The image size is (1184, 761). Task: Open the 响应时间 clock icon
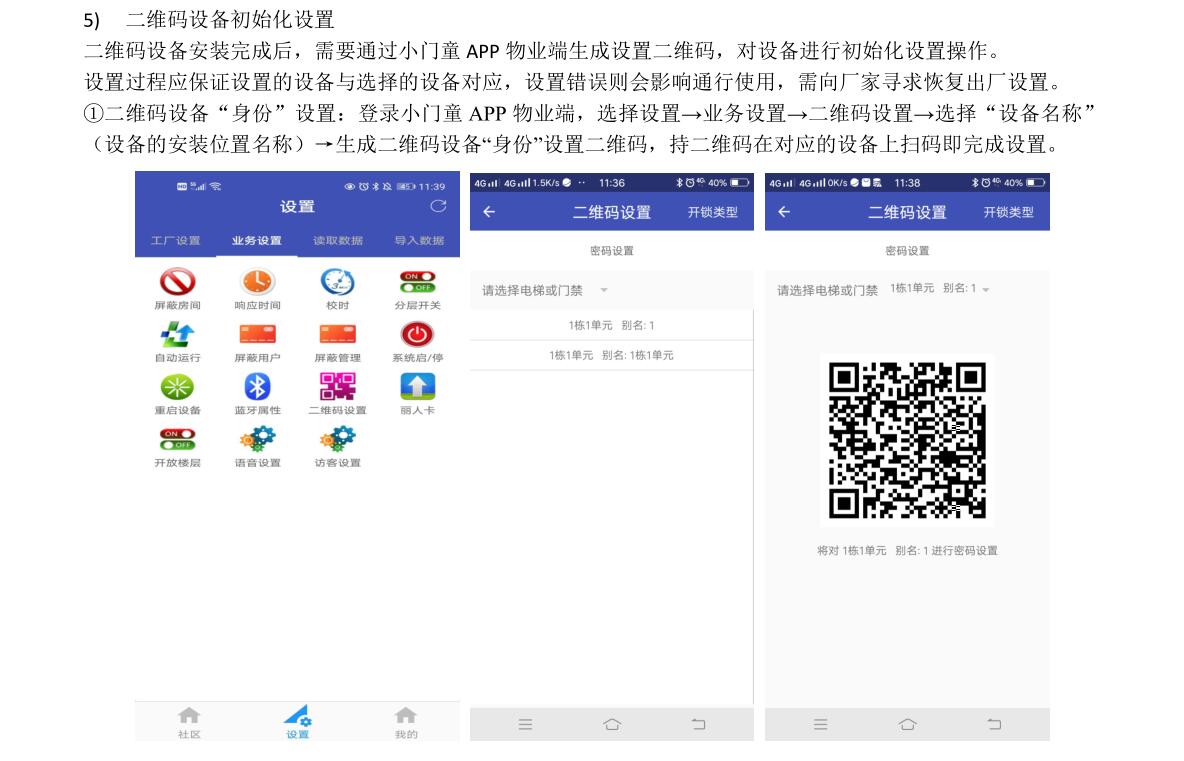click(257, 282)
